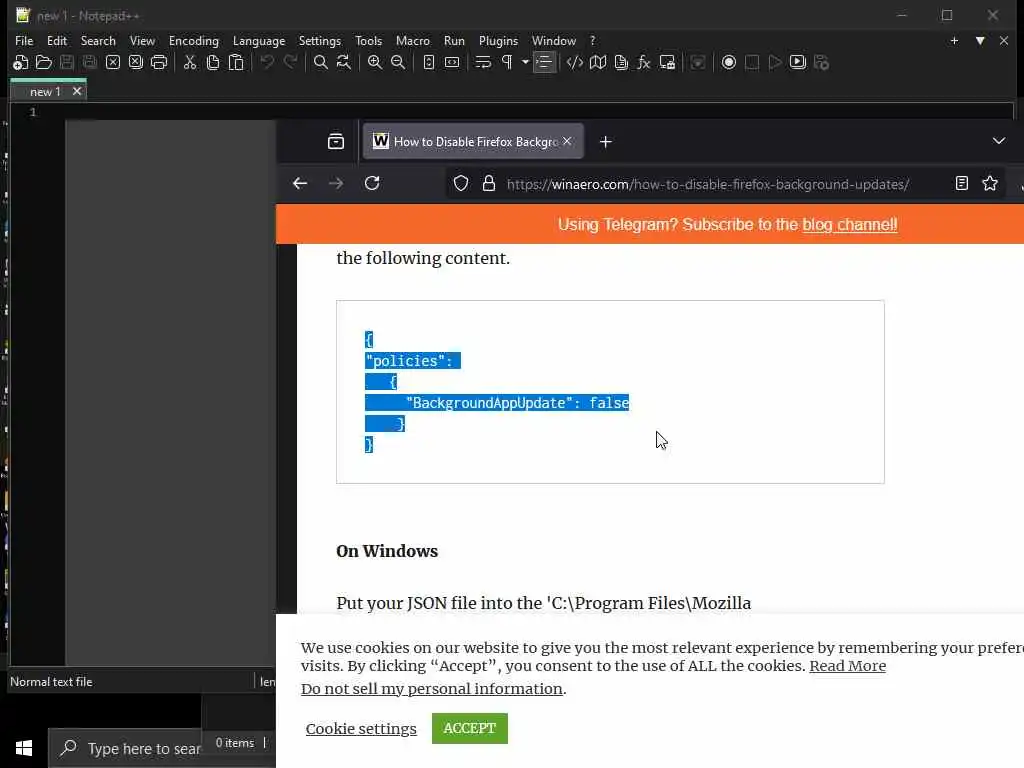Open Replace dialog toolbar icon
Viewport: 1024px width, 768px height.
pyautogui.click(x=344, y=63)
